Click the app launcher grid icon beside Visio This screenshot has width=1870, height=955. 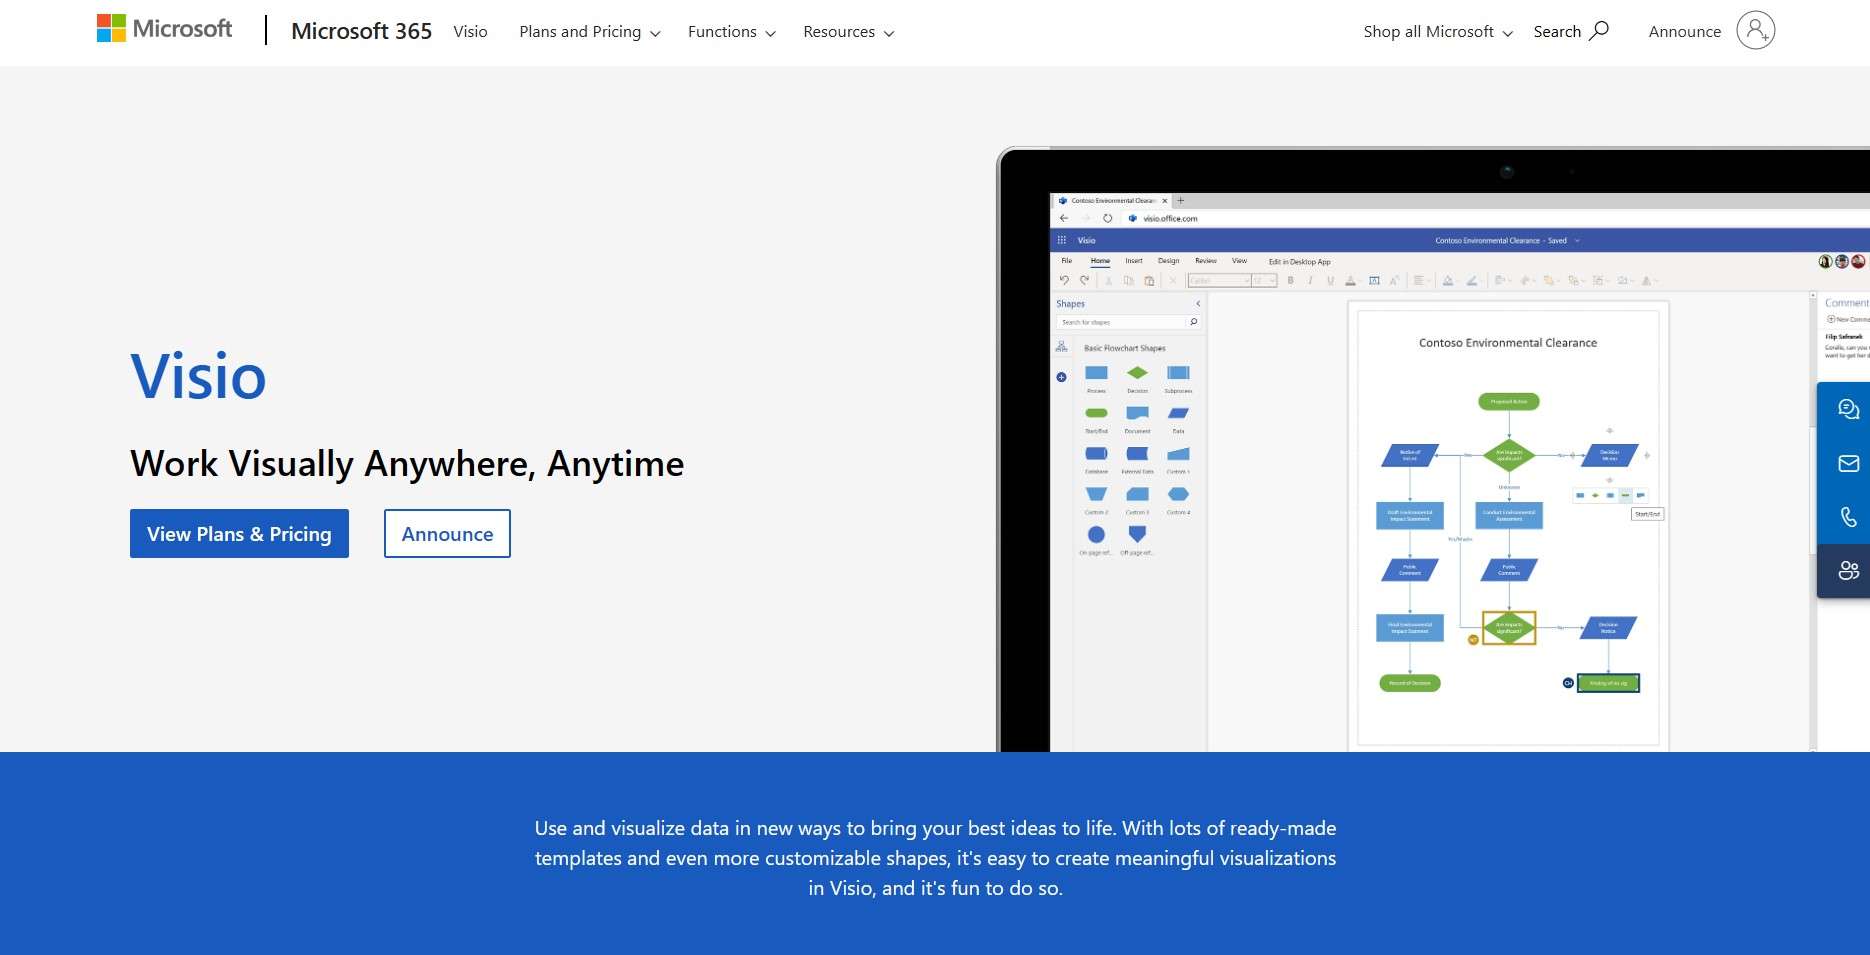[x=1062, y=240]
